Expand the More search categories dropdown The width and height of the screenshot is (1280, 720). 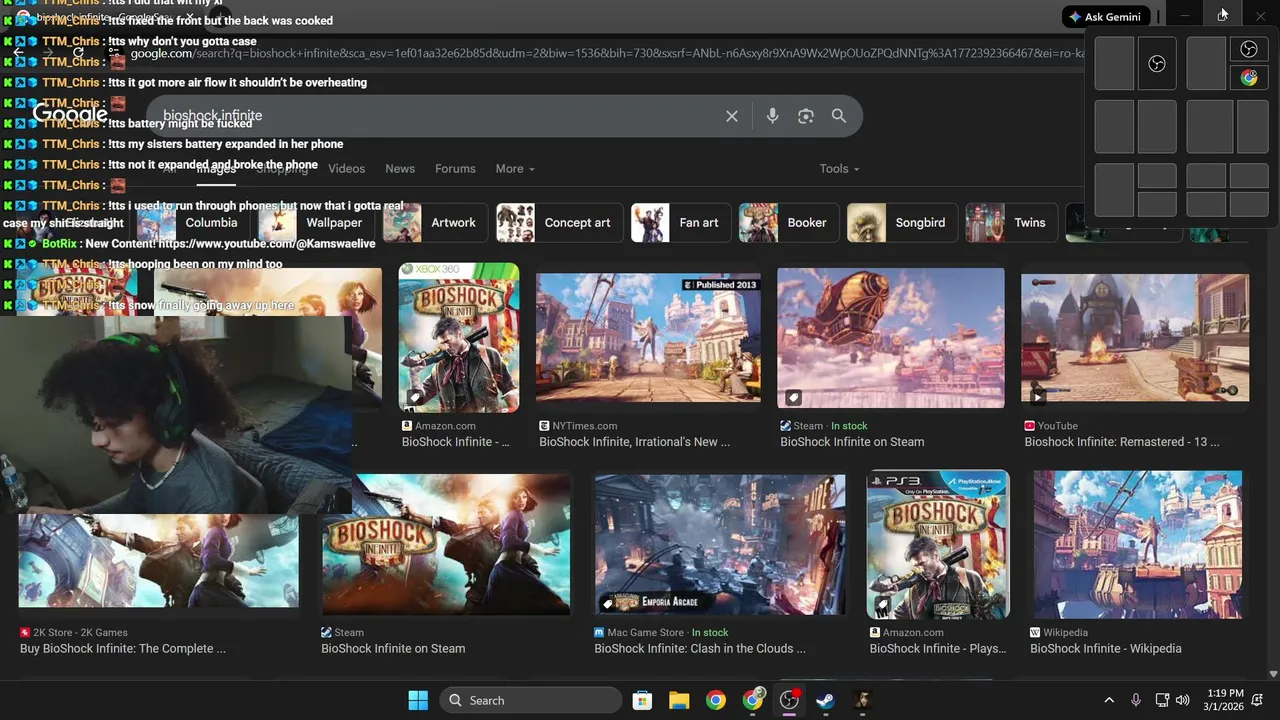(x=515, y=169)
